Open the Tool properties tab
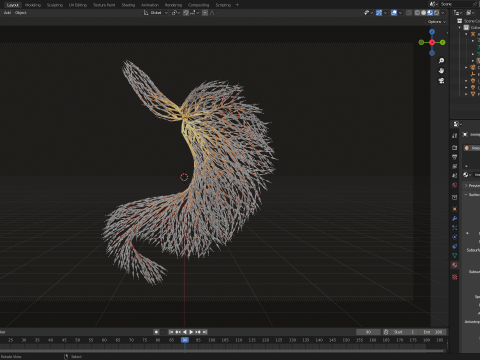The width and height of the screenshot is (480, 360). tap(455, 136)
